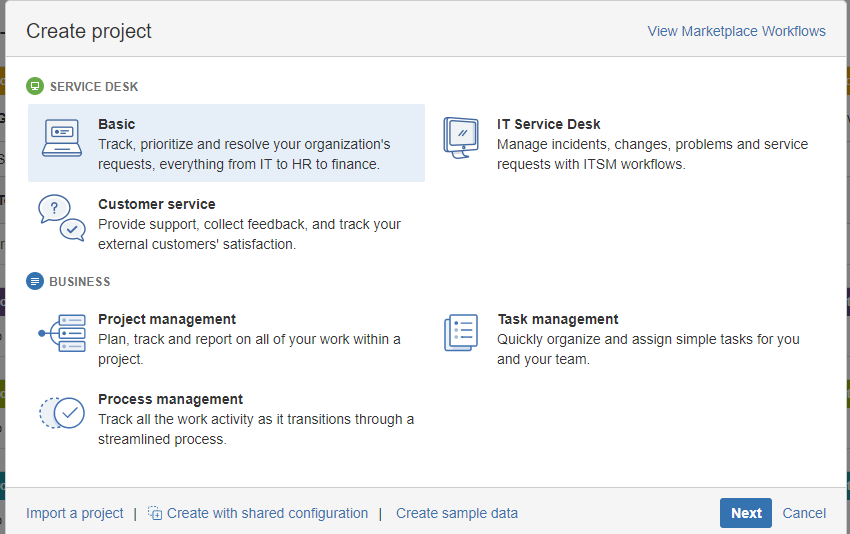Viewport: 850px width, 534px height.
Task: Click the shared configuration copy icon
Action: tap(154, 513)
